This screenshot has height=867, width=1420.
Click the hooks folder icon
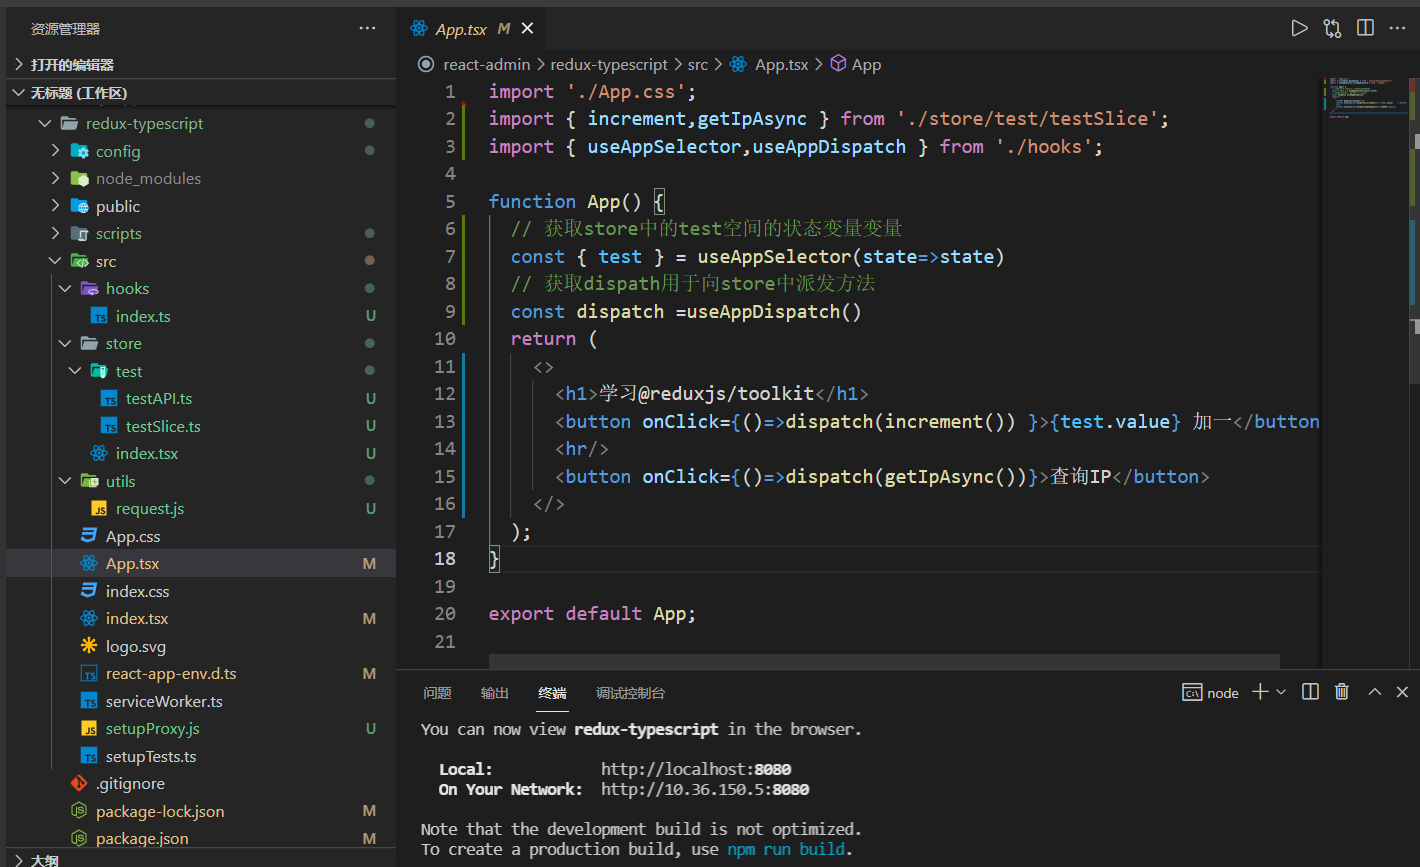tap(90, 288)
